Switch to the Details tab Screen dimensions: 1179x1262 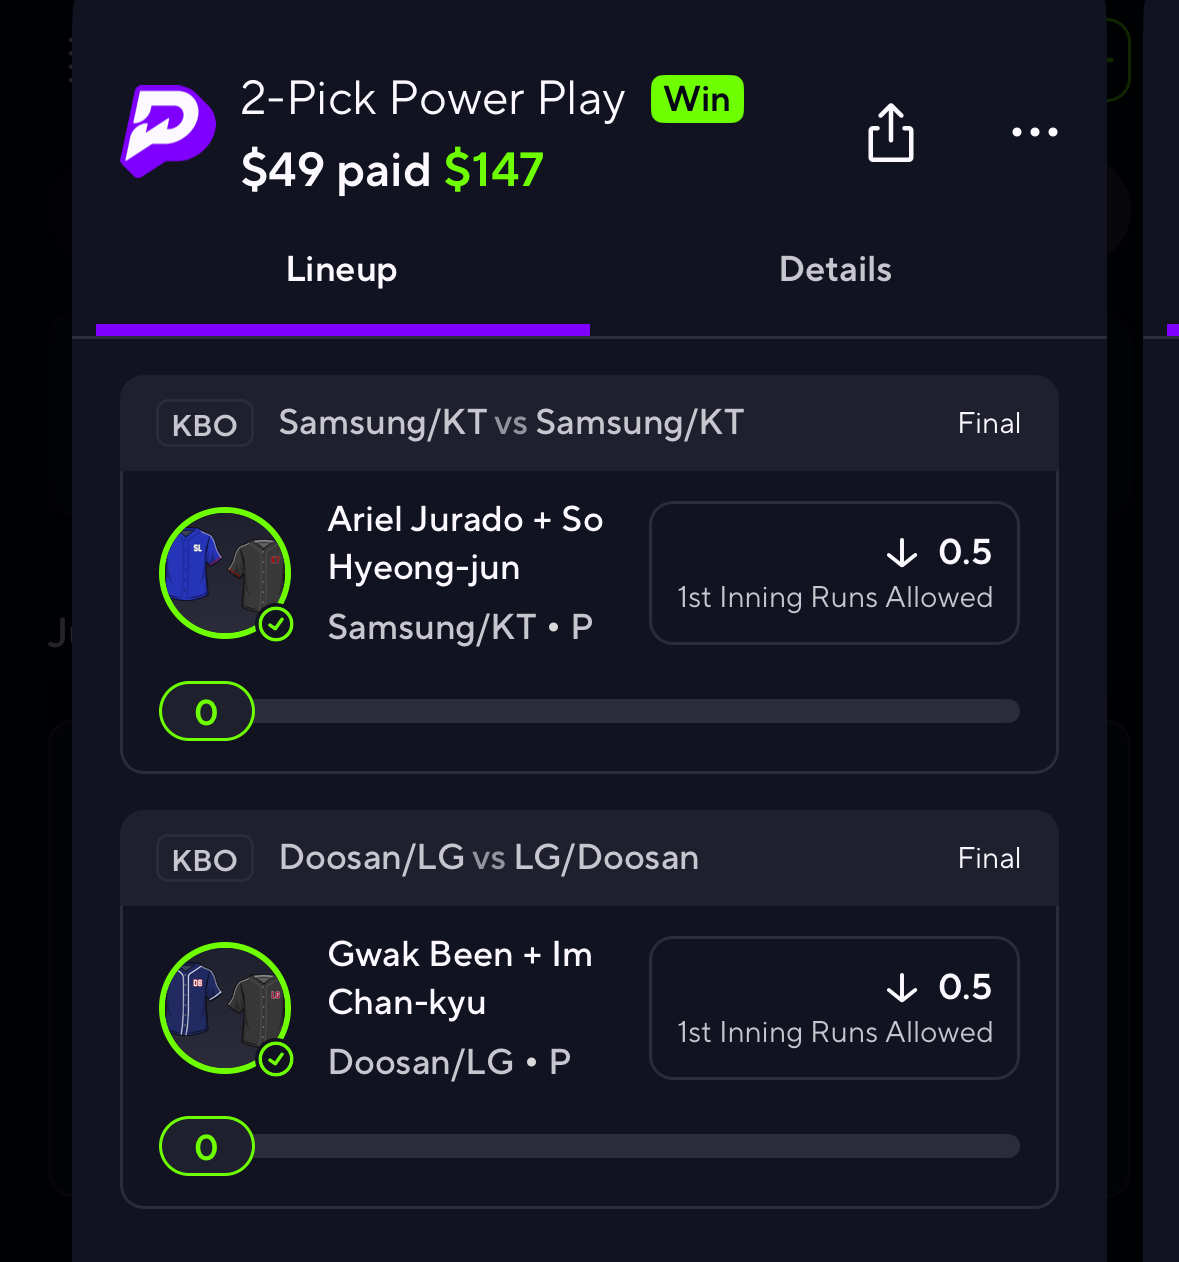tap(835, 270)
